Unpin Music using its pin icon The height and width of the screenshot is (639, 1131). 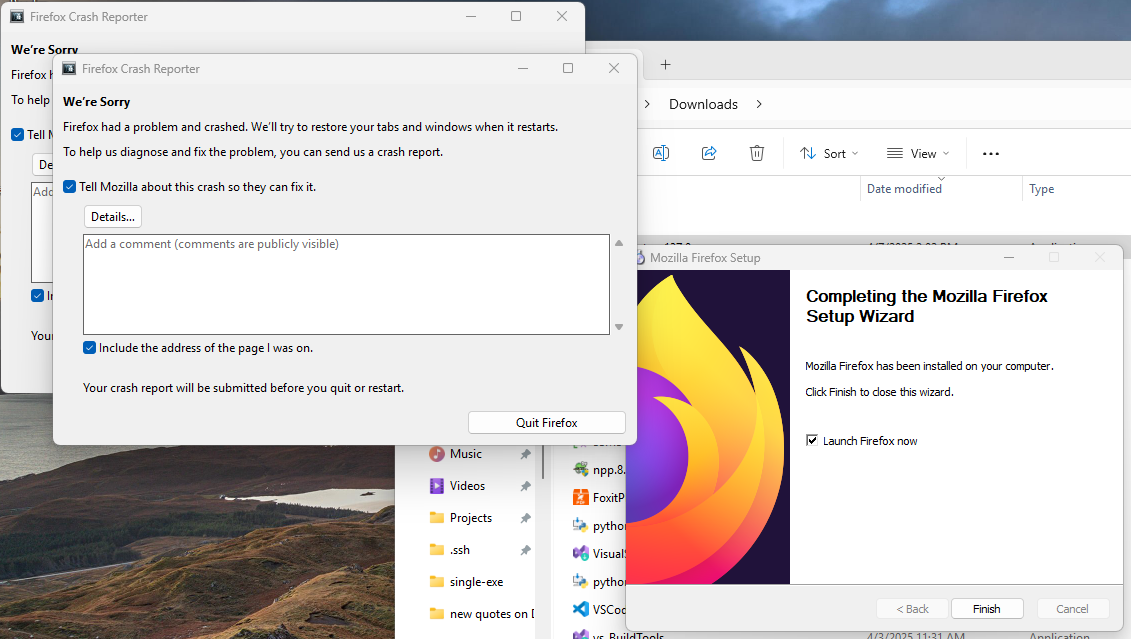pyautogui.click(x=526, y=454)
